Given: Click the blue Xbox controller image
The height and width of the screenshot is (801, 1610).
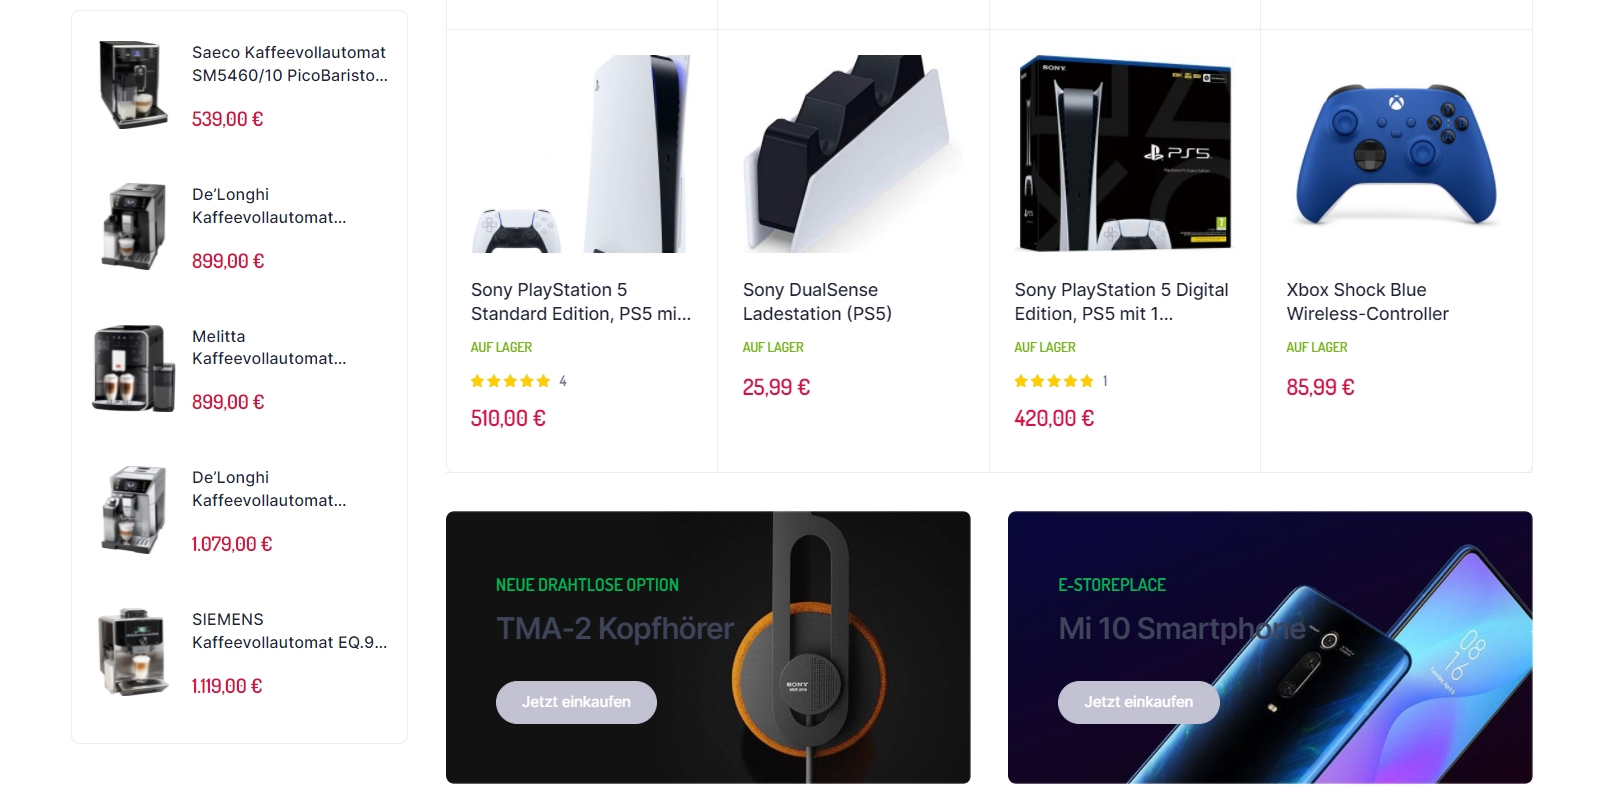Looking at the screenshot, I should [x=1397, y=154].
